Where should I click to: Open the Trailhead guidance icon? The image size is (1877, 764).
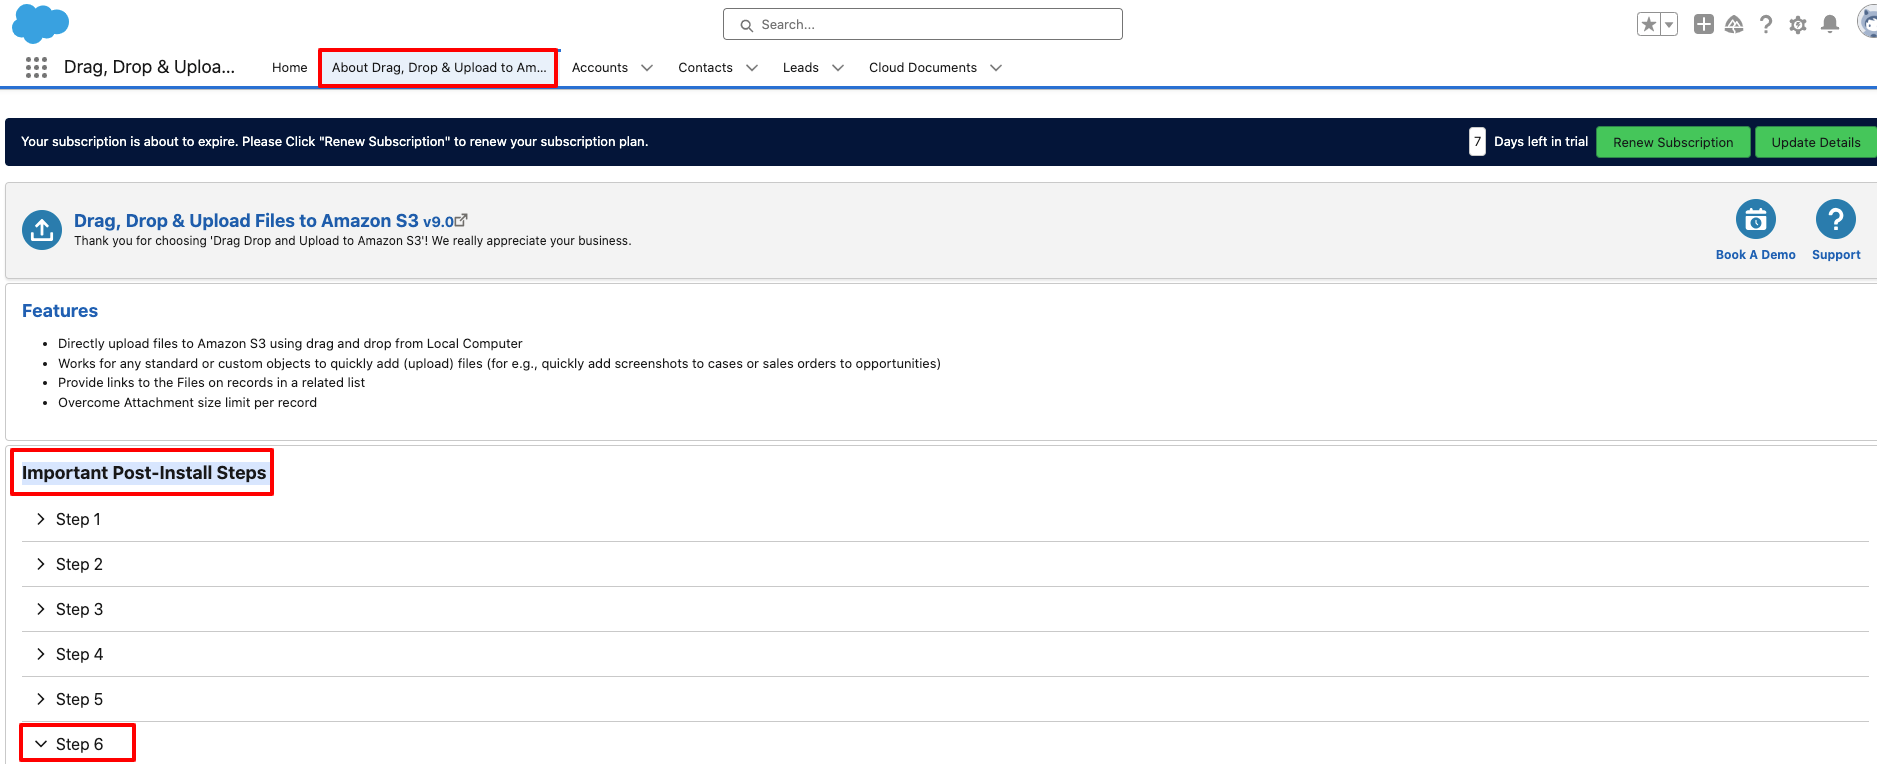(x=1735, y=24)
